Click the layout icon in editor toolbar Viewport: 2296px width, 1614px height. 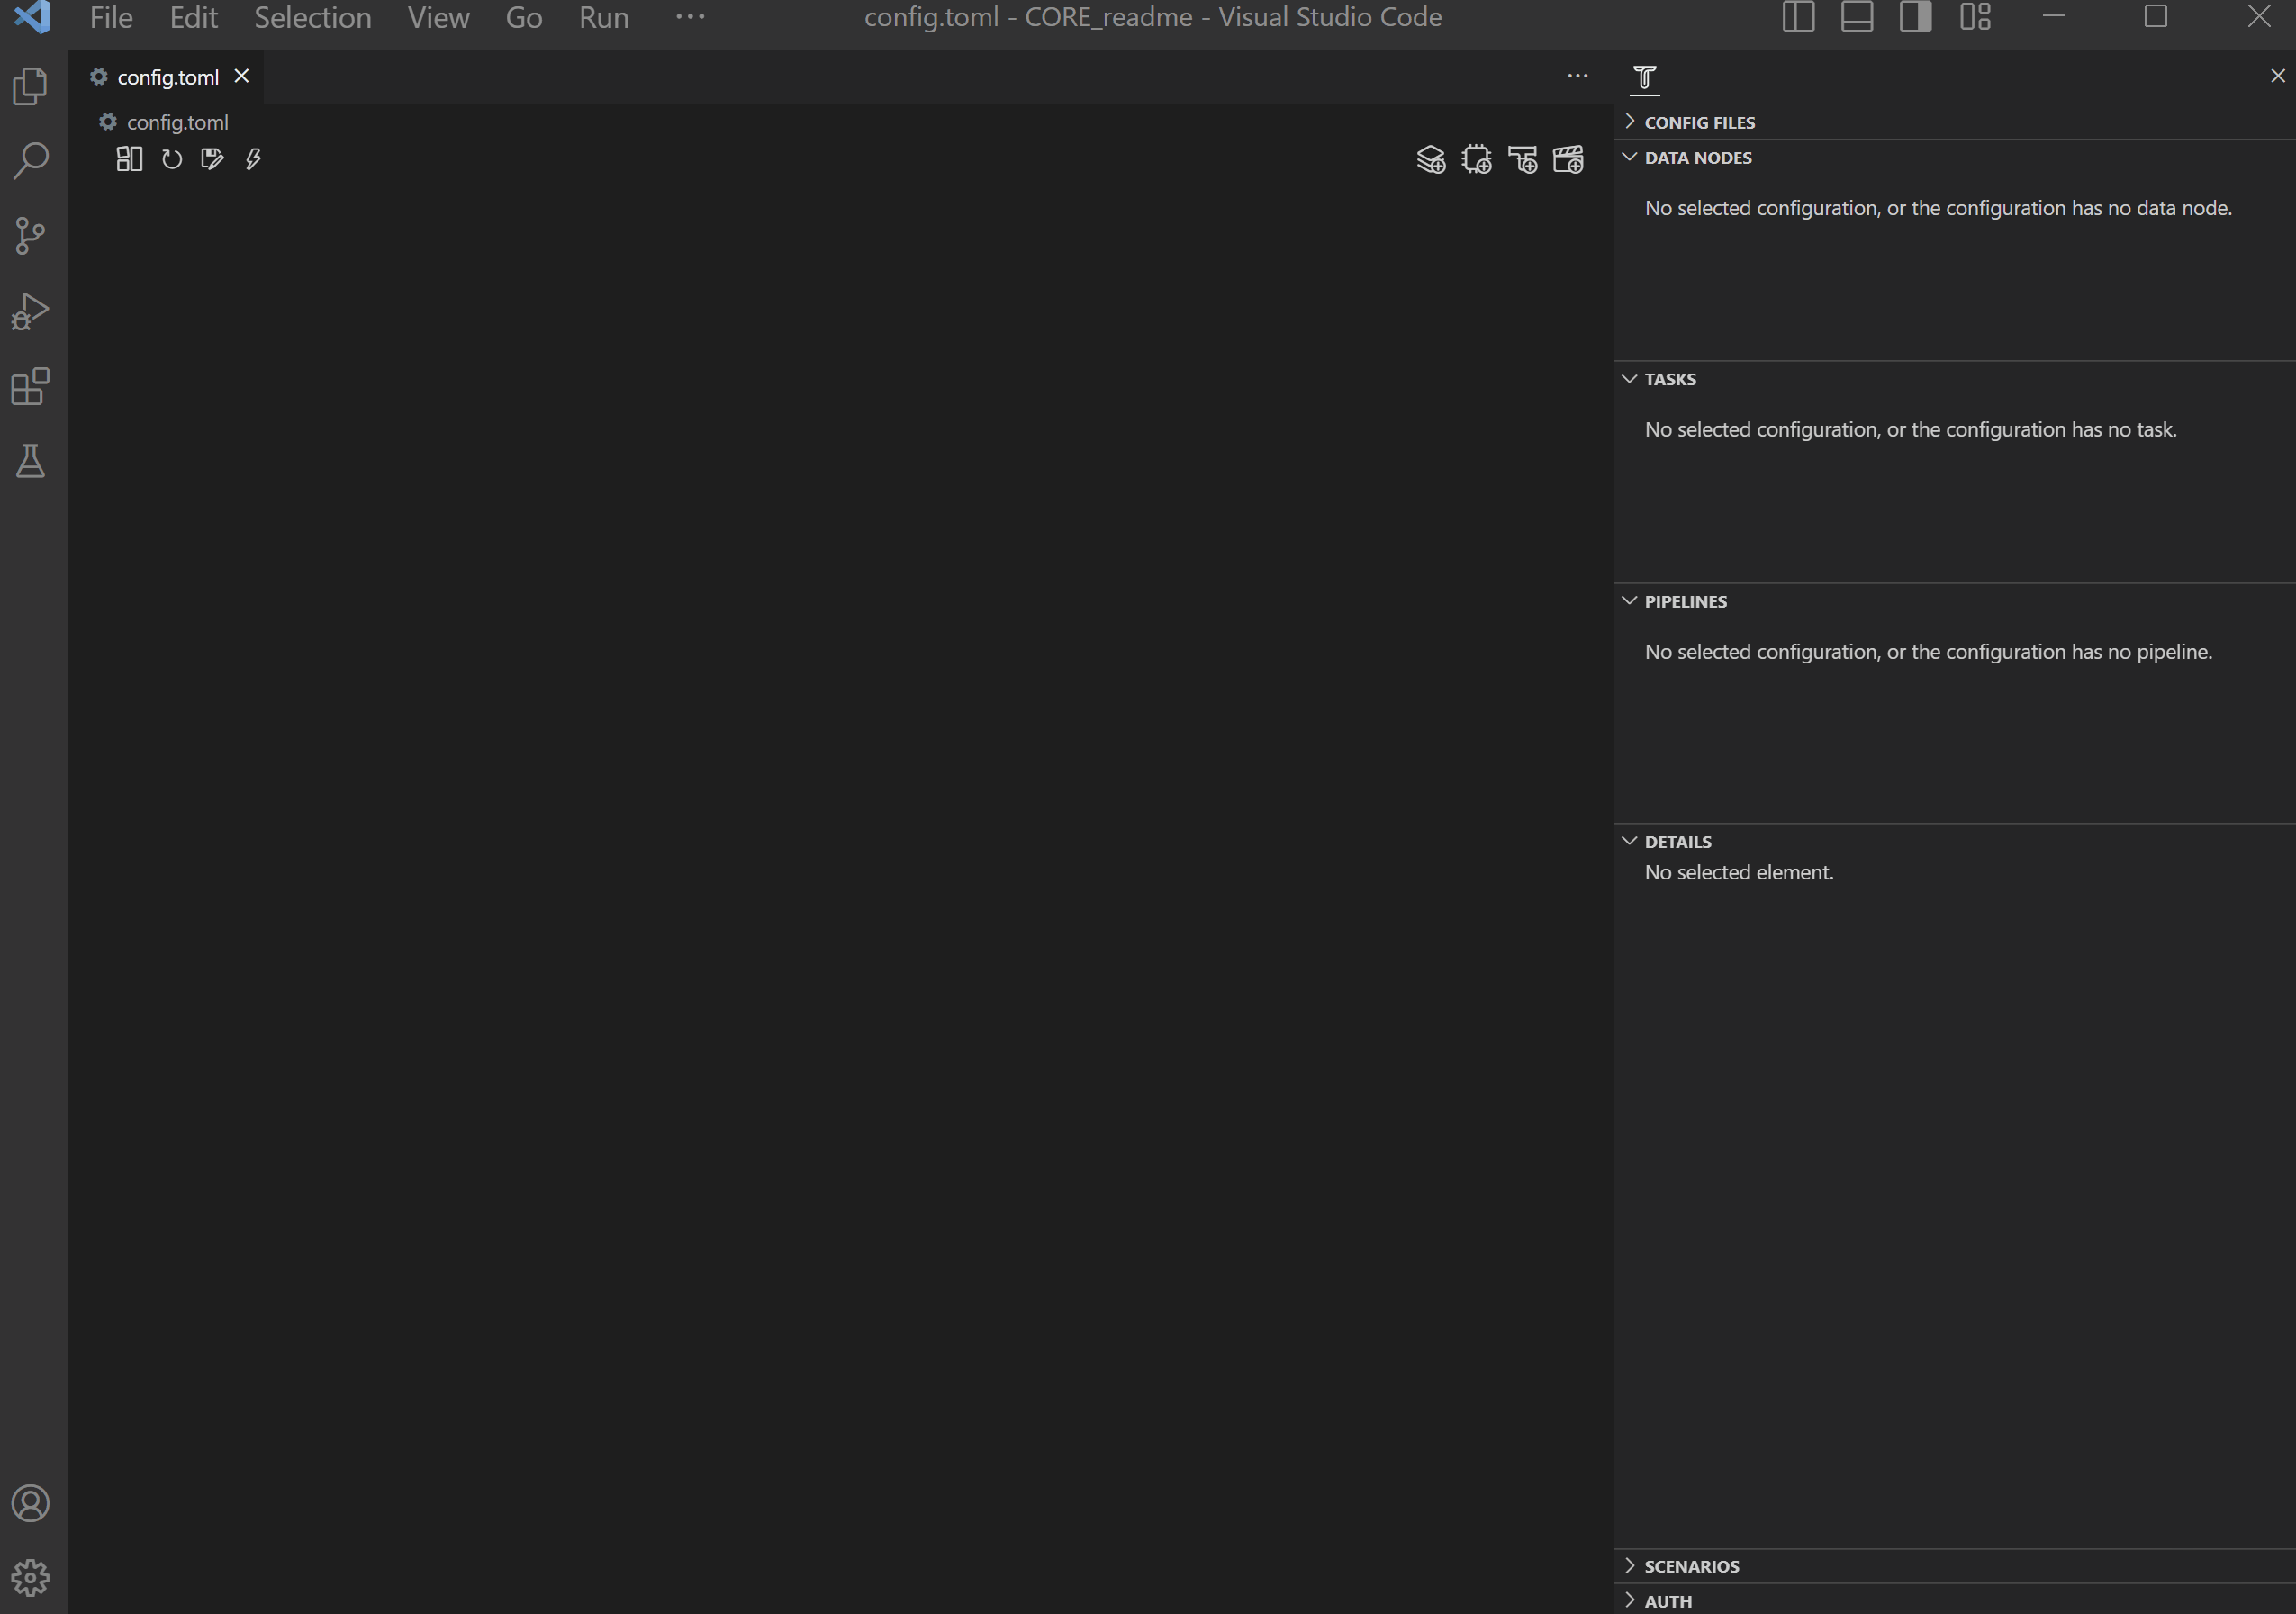pyautogui.click(x=129, y=159)
